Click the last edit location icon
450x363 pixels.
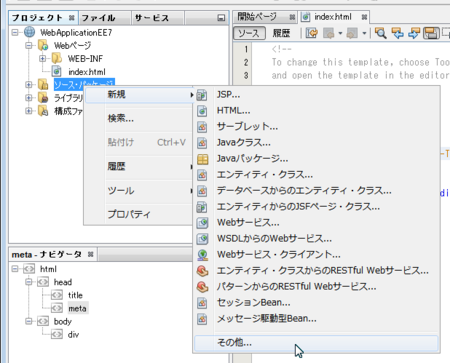tap(312, 33)
